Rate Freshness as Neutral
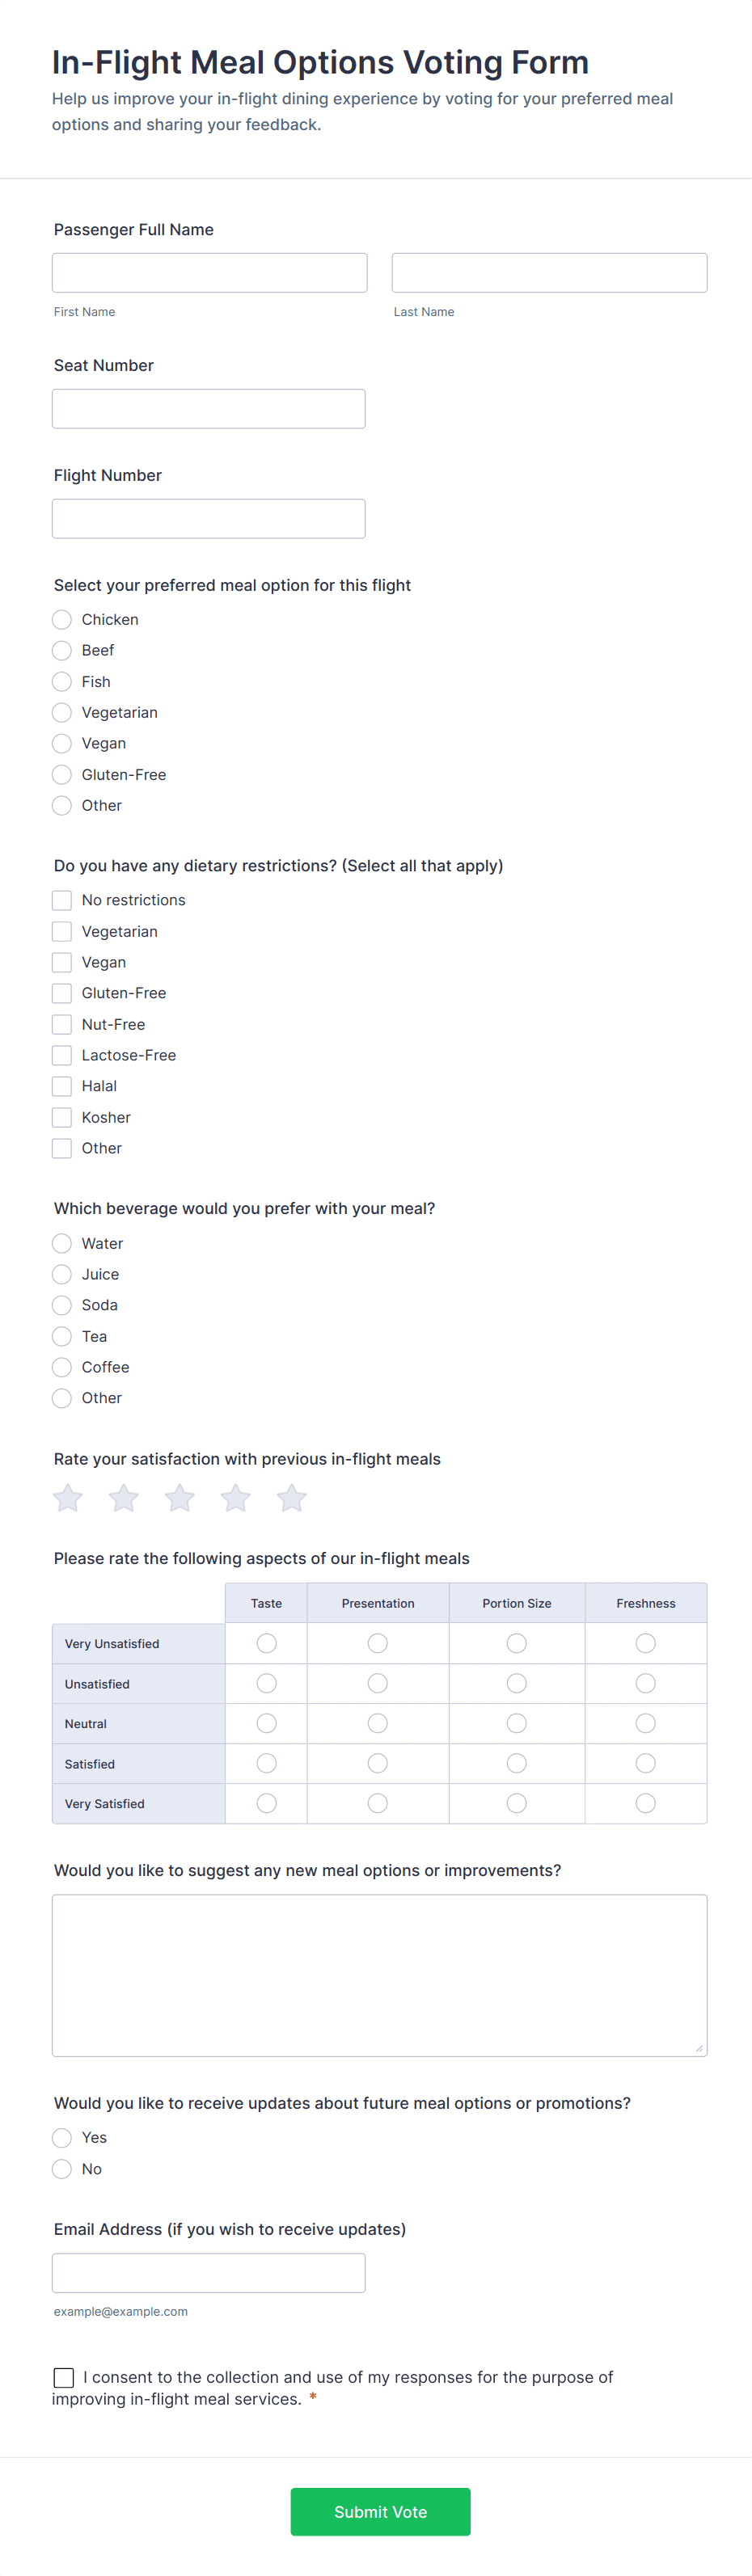 click(646, 1723)
